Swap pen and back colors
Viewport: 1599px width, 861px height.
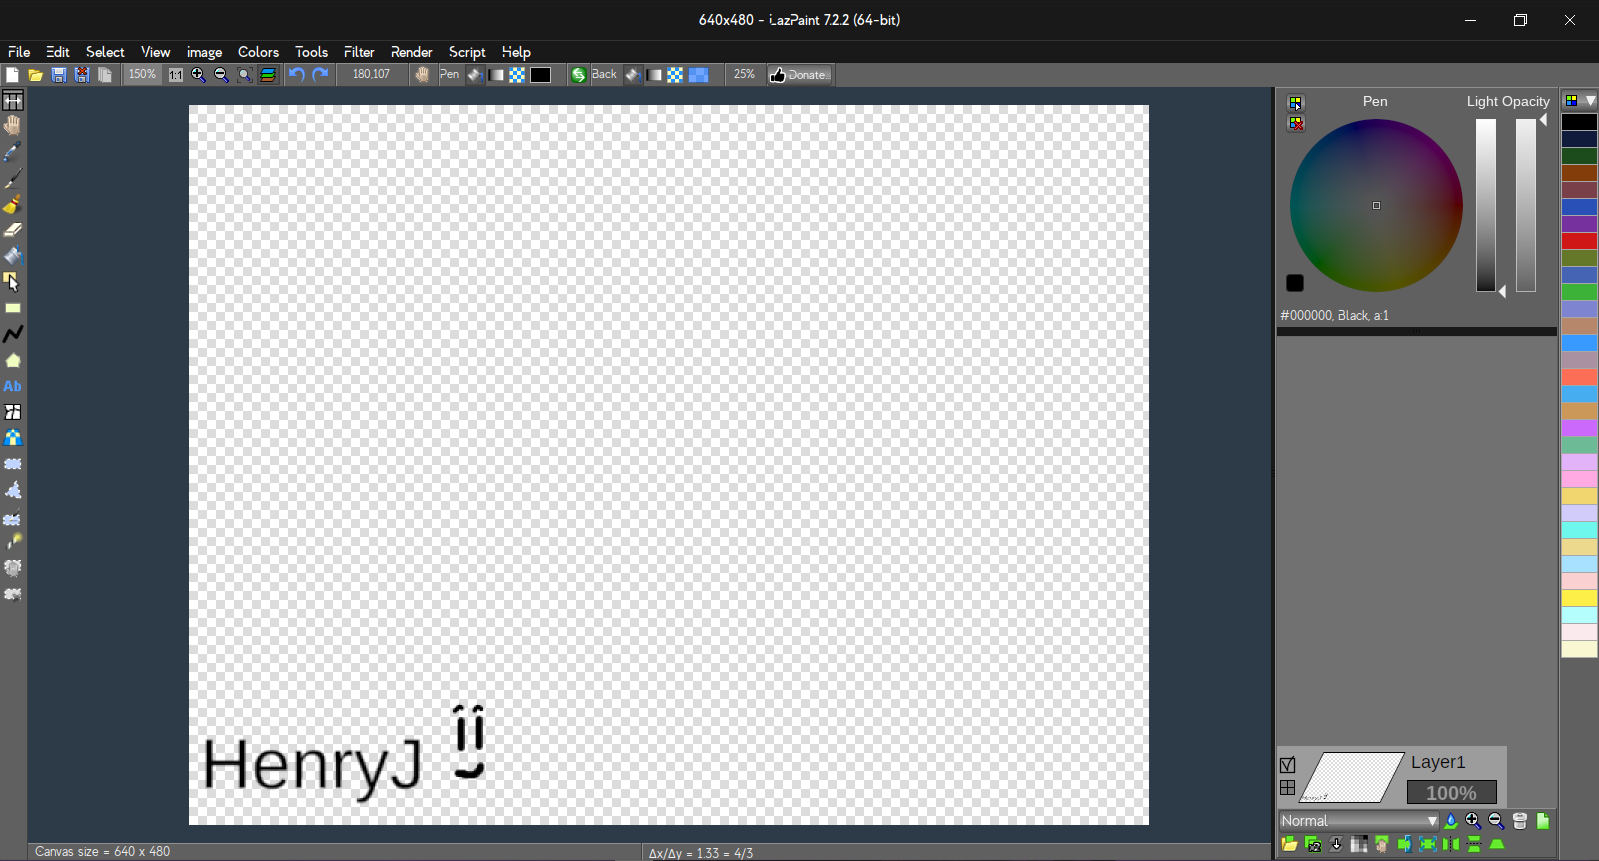coord(578,75)
